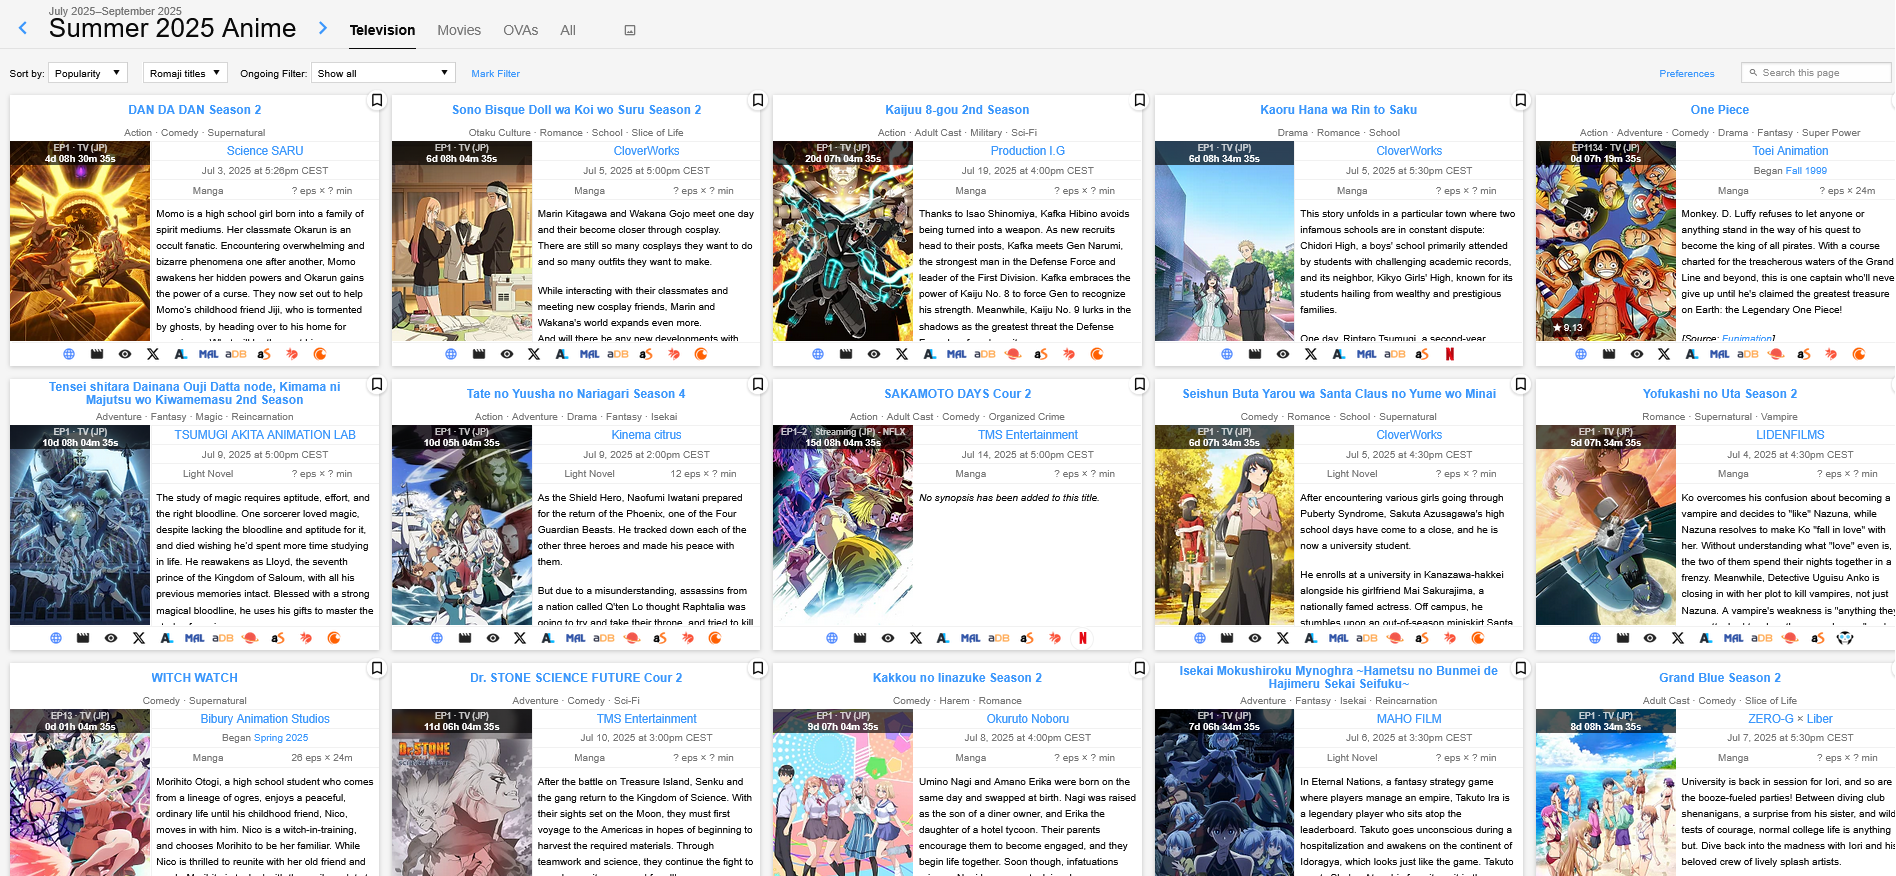The image size is (1896, 876).
Task: Switch to the All tab
Action: [x=568, y=30]
